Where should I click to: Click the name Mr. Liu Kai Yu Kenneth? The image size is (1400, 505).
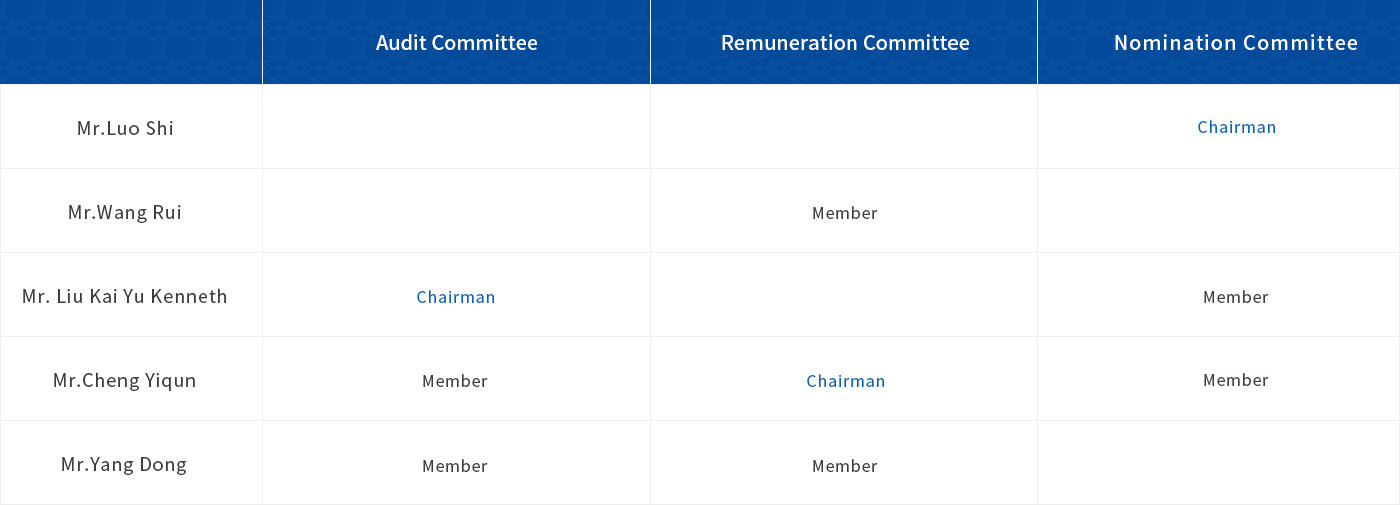pos(125,296)
